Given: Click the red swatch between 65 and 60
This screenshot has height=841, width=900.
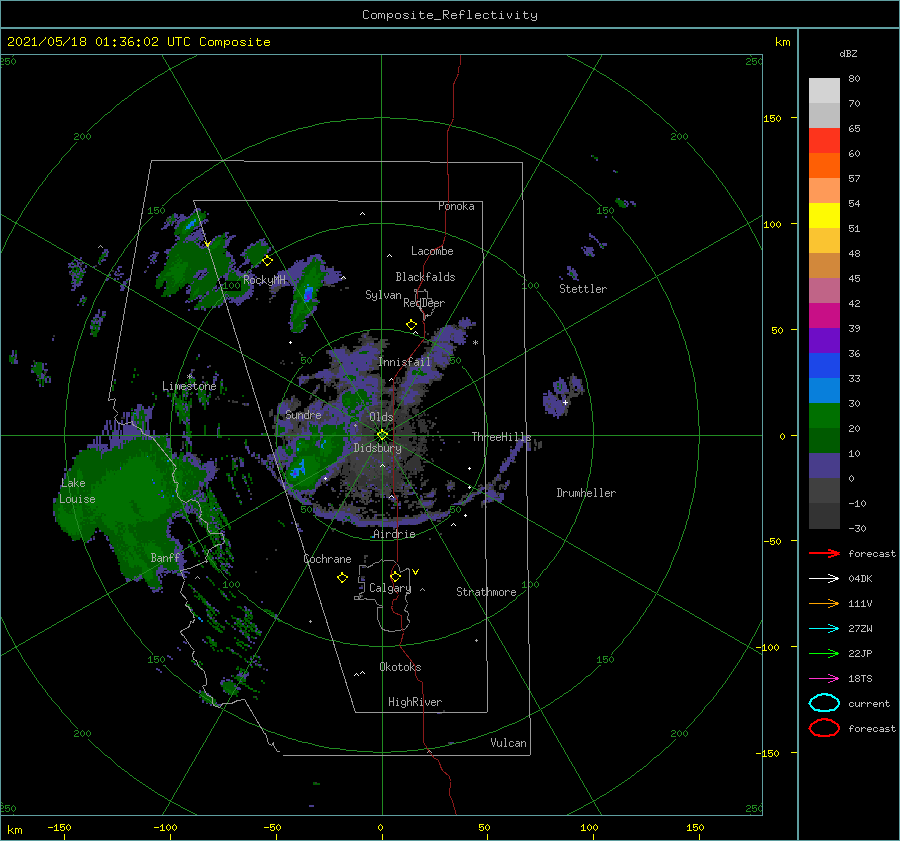Looking at the screenshot, I should (x=824, y=141).
